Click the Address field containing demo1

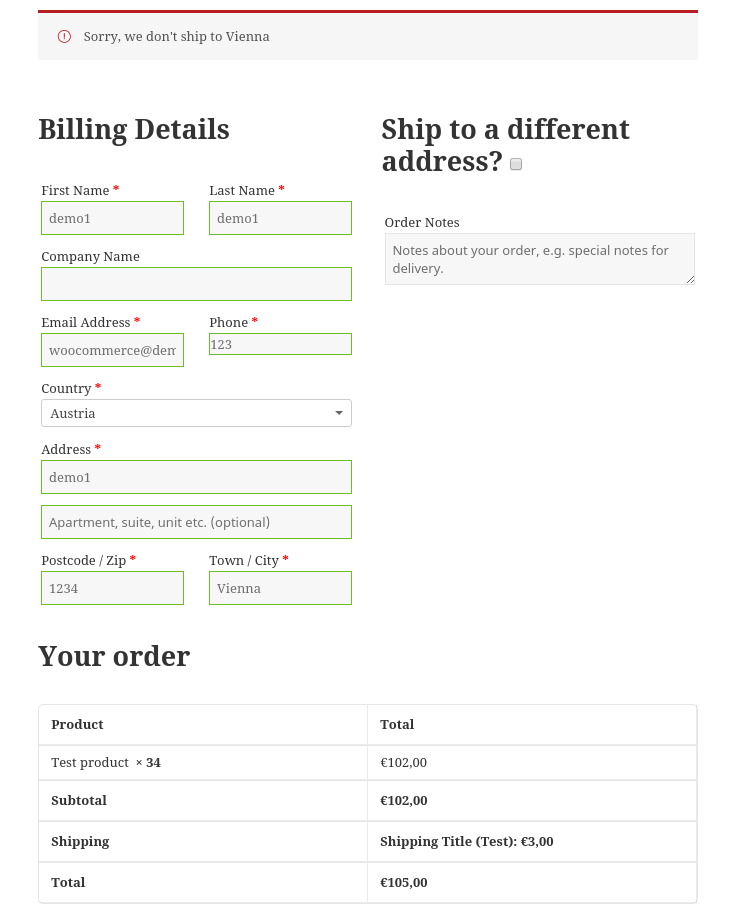click(x=196, y=477)
